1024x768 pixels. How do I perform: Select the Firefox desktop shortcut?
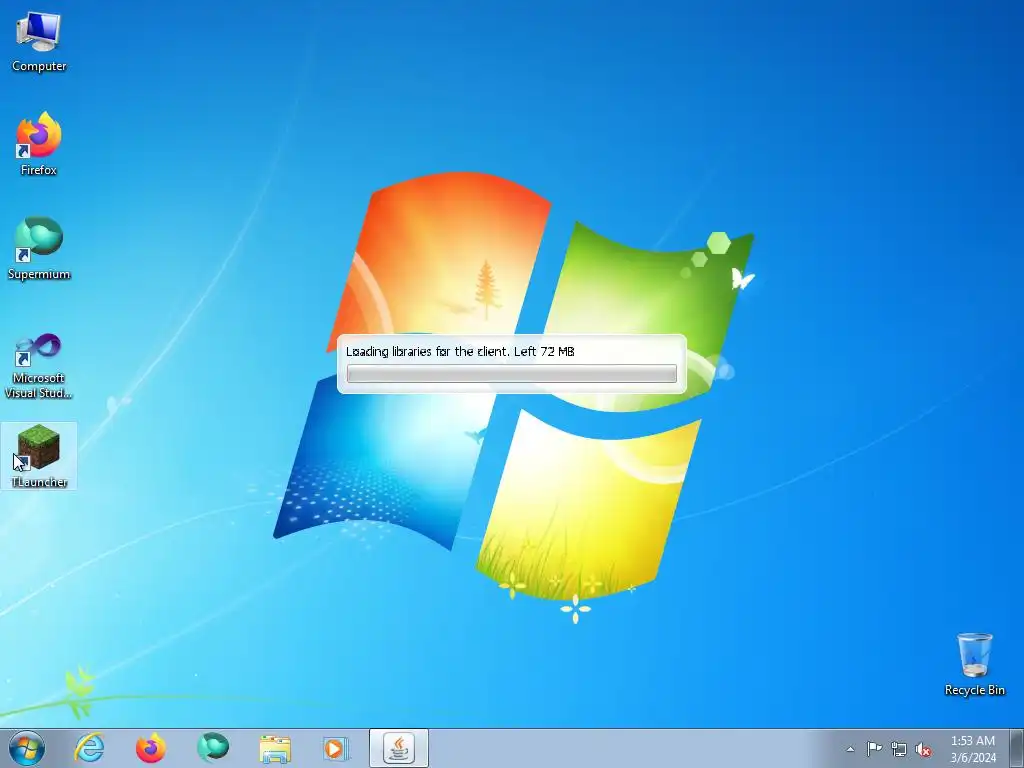[39, 144]
